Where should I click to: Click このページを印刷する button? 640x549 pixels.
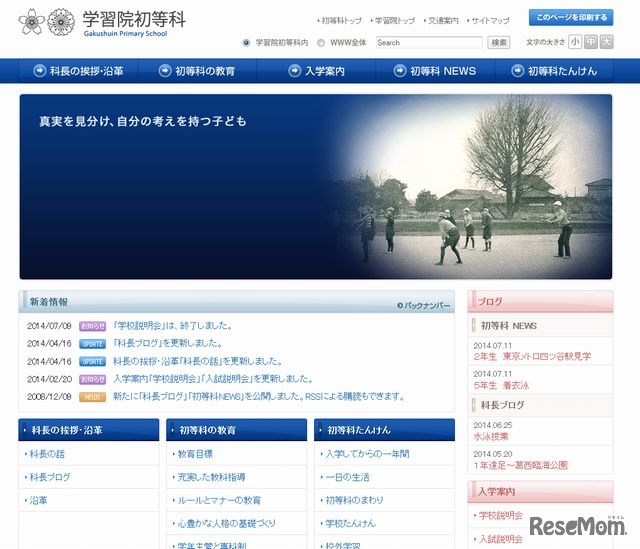pos(571,18)
